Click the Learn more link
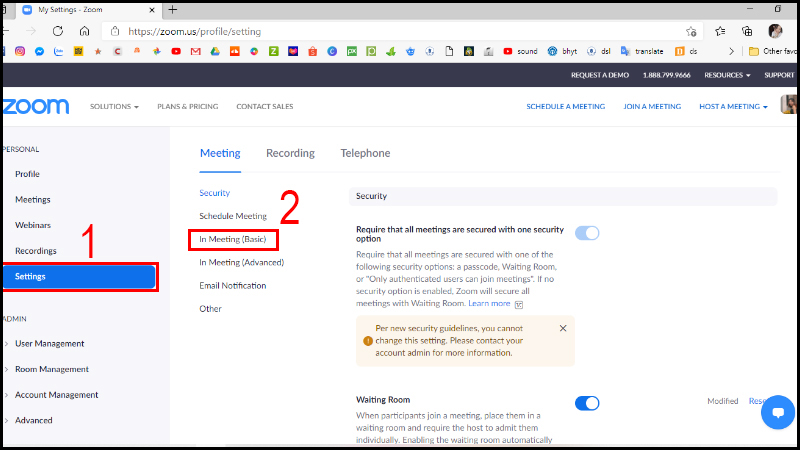800x450 pixels. tap(489, 303)
